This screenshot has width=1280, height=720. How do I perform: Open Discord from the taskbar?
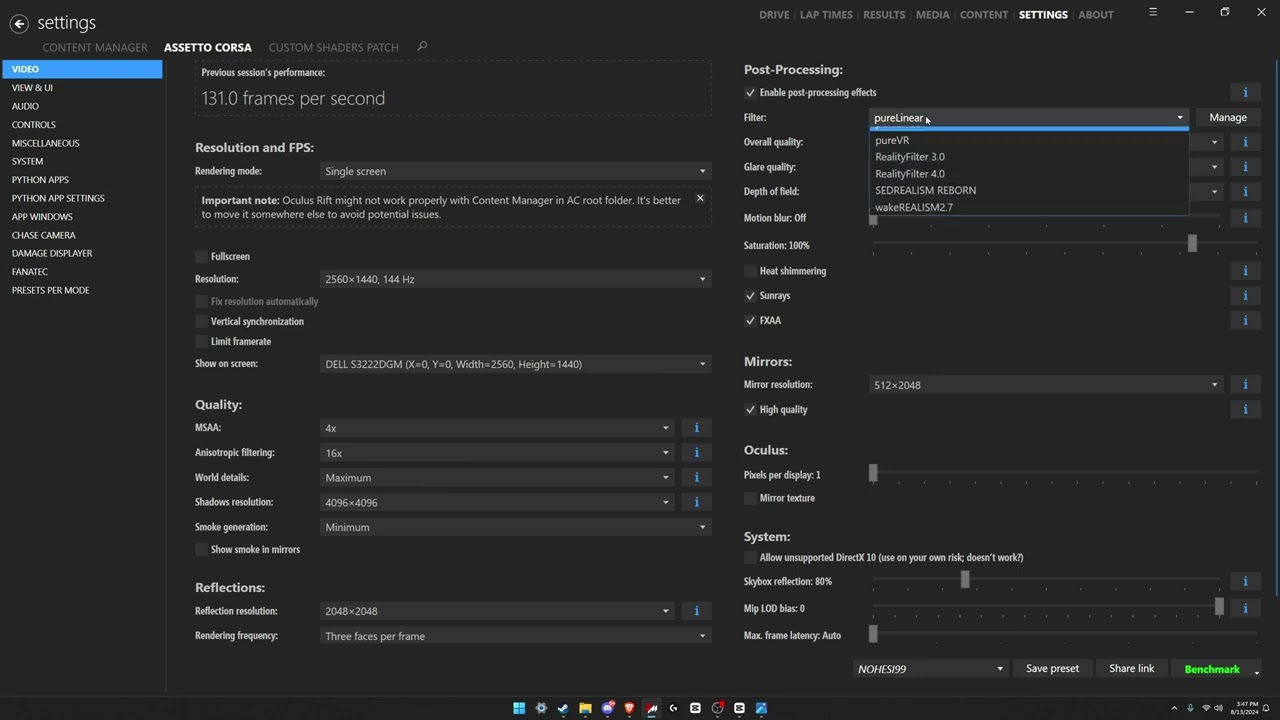[x=607, y=708]
